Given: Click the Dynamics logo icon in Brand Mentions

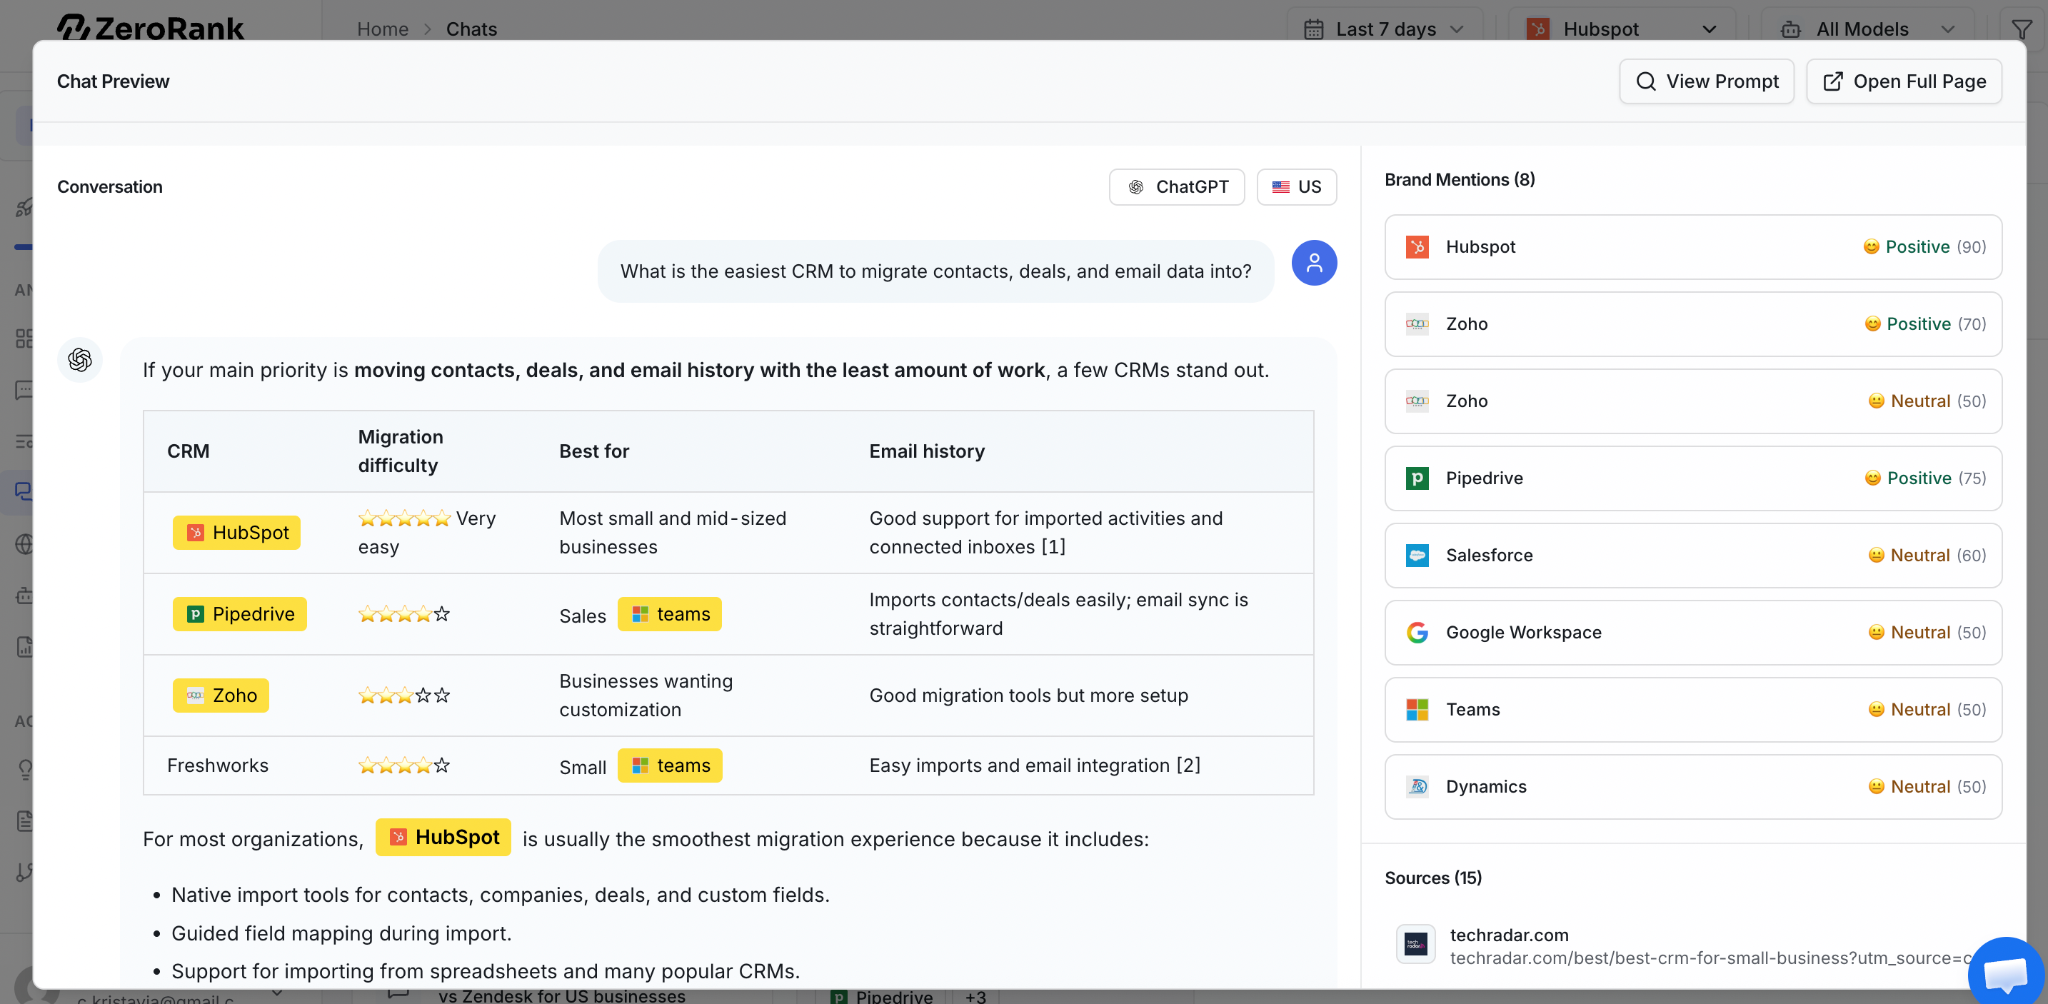Looking at the screenshot, I should pyautogui.click(x=1417, y=786).
